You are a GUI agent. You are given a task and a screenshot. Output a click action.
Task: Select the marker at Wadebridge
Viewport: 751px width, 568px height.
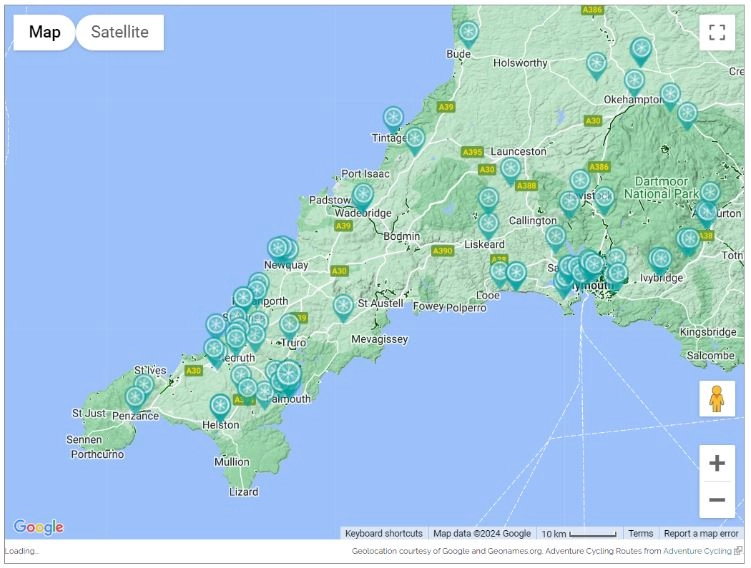(363, 196)
